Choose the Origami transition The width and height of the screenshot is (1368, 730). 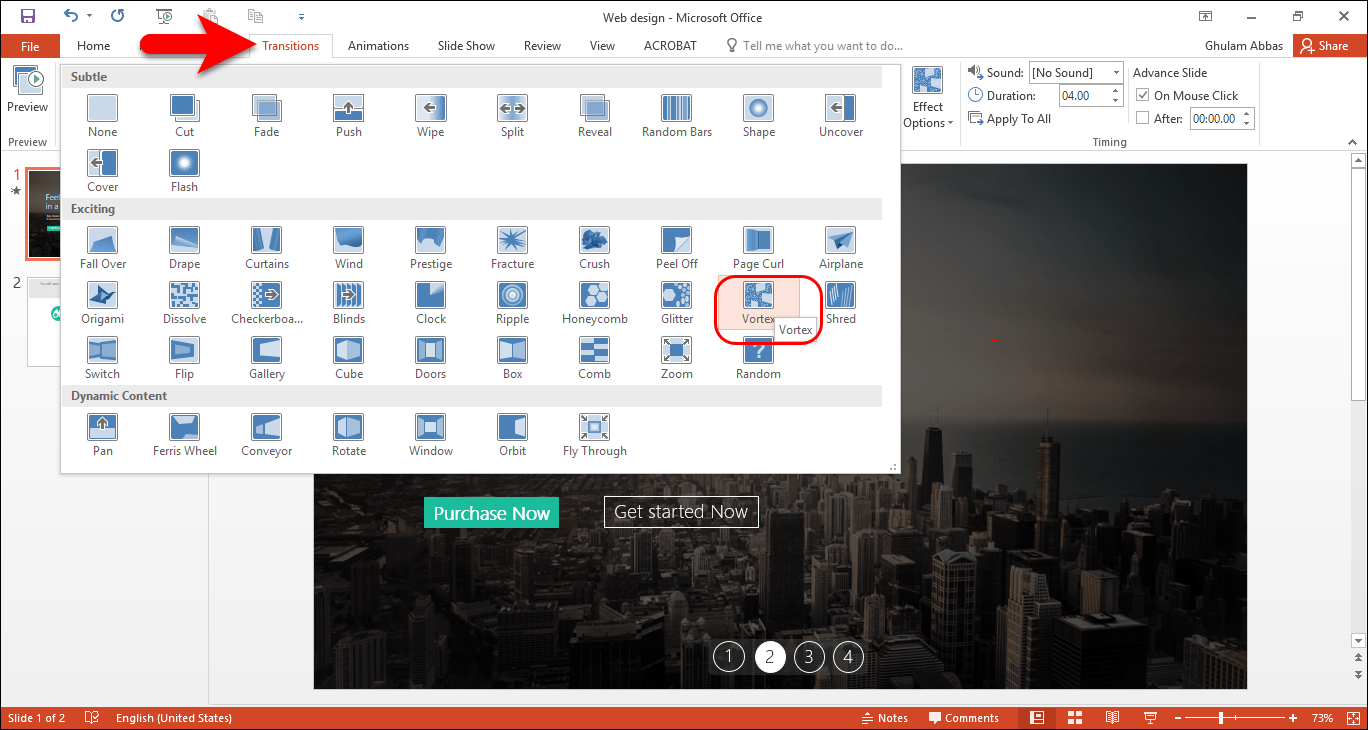pos(102,303)
